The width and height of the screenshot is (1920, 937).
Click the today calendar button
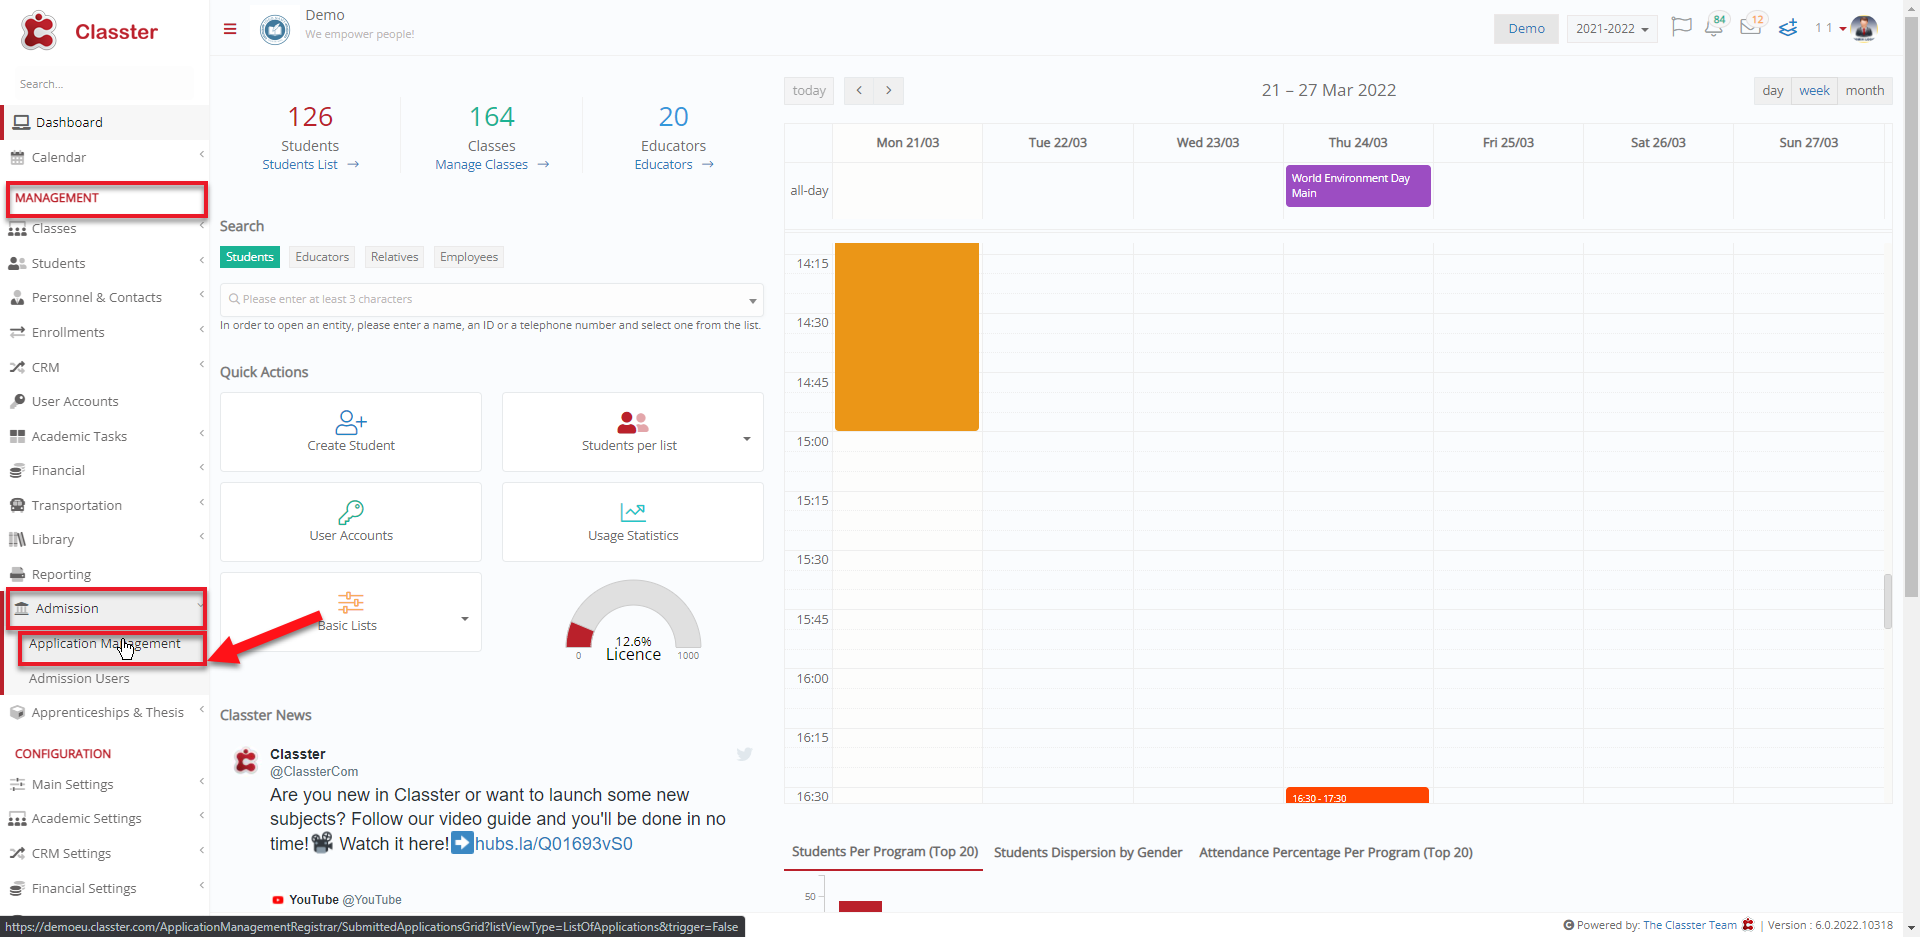click(809, 90)
